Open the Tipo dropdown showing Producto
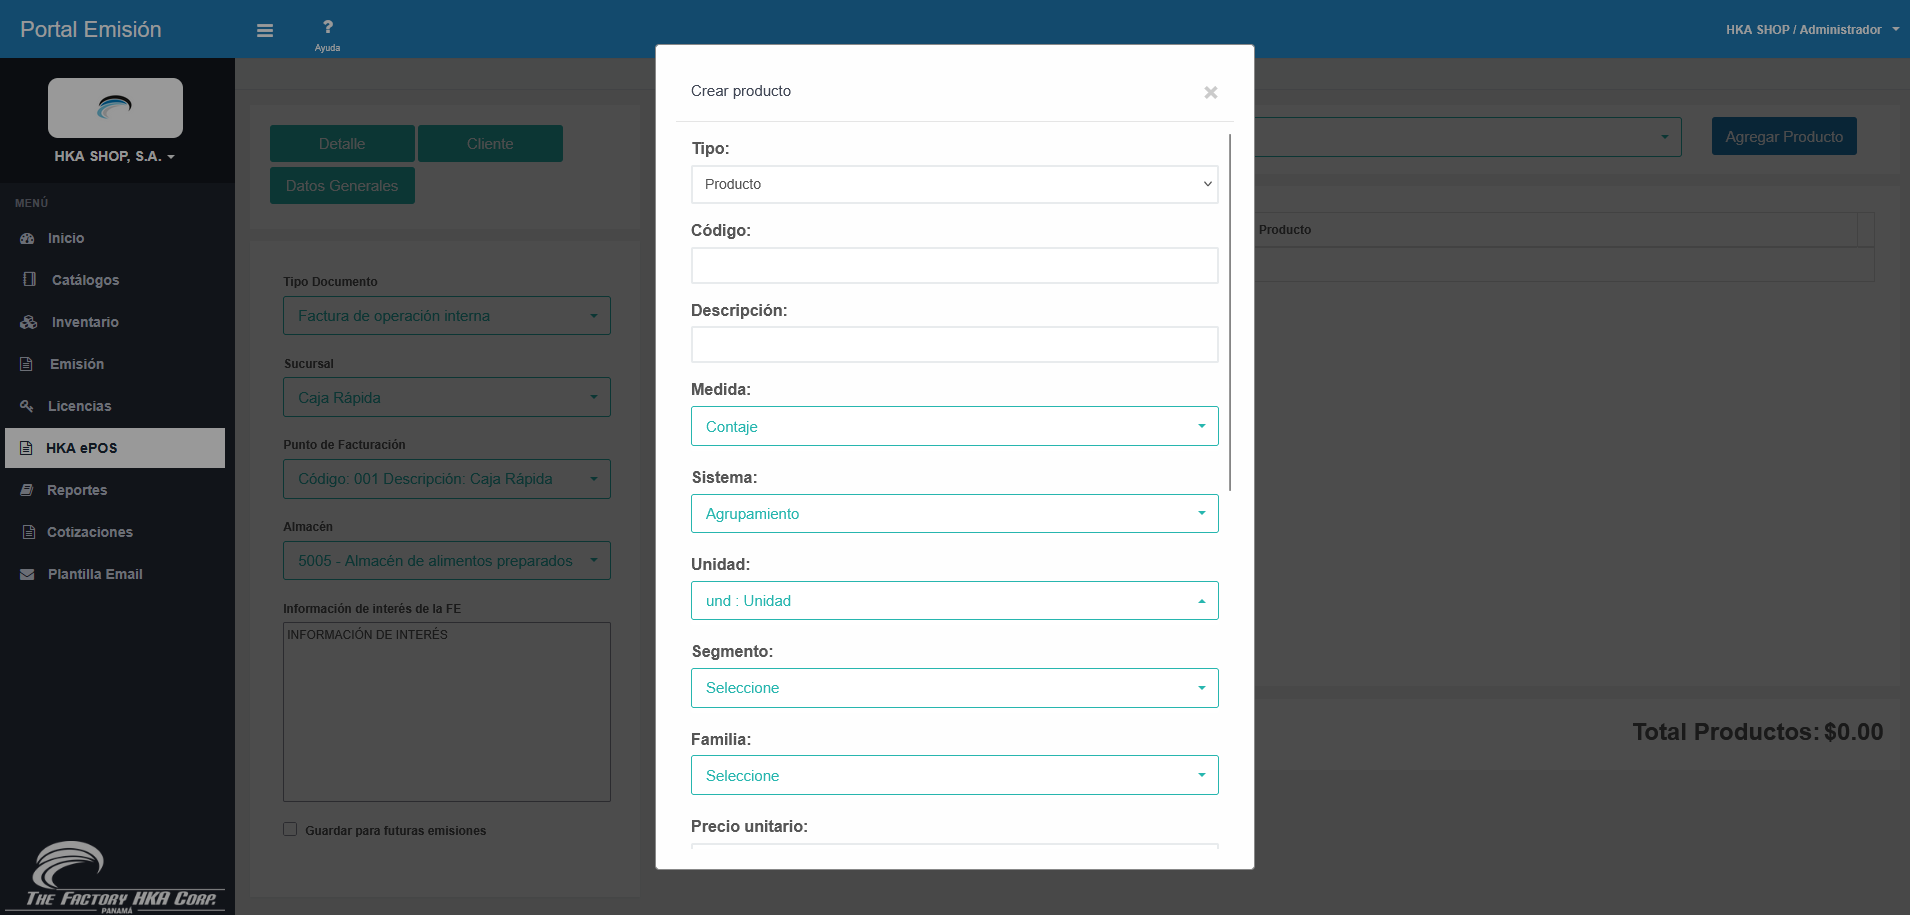Image resolution: width=1910 pixels, height=915 pixels. (954, 184)
